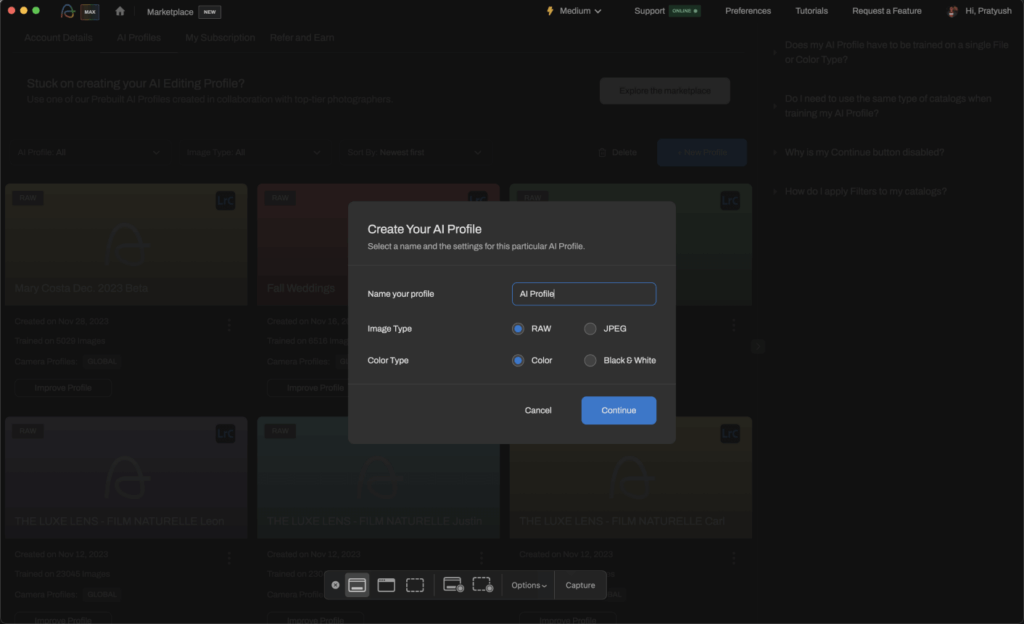This screenshot has width=1024, height=624.
Task: Select the Record Selected Portion icon
Action: pos(484,585)
